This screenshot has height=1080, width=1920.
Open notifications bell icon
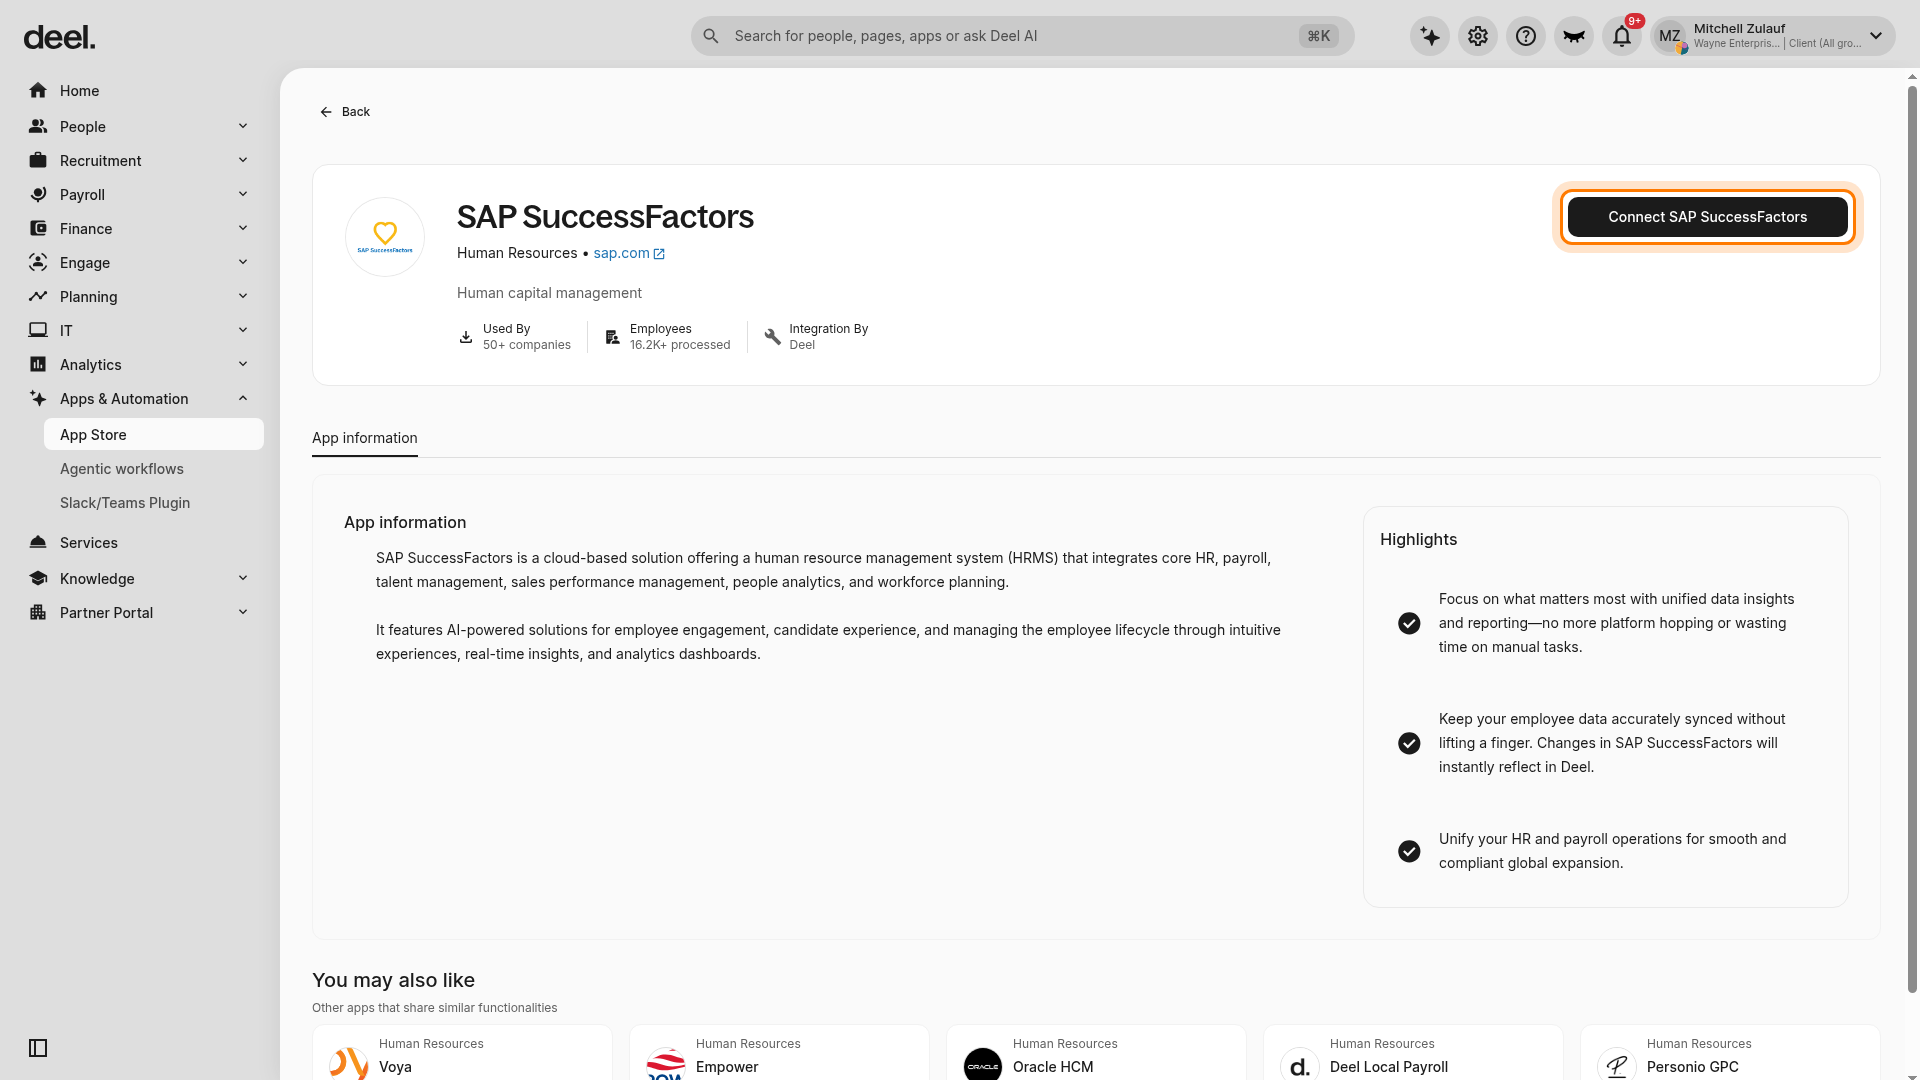[1622, 36]
